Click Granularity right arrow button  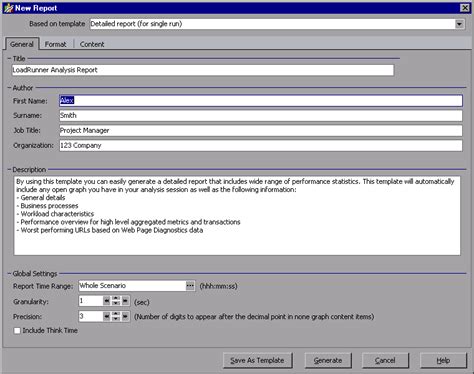[125, 301]
